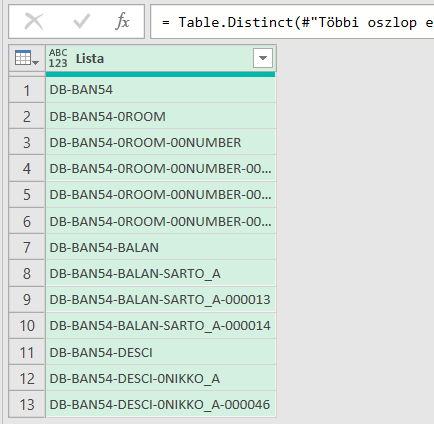Select the cell DB-BAN54-BALAN-SARTO_A-000013
This screenshot has width=434, height=424.
(161, 300)
